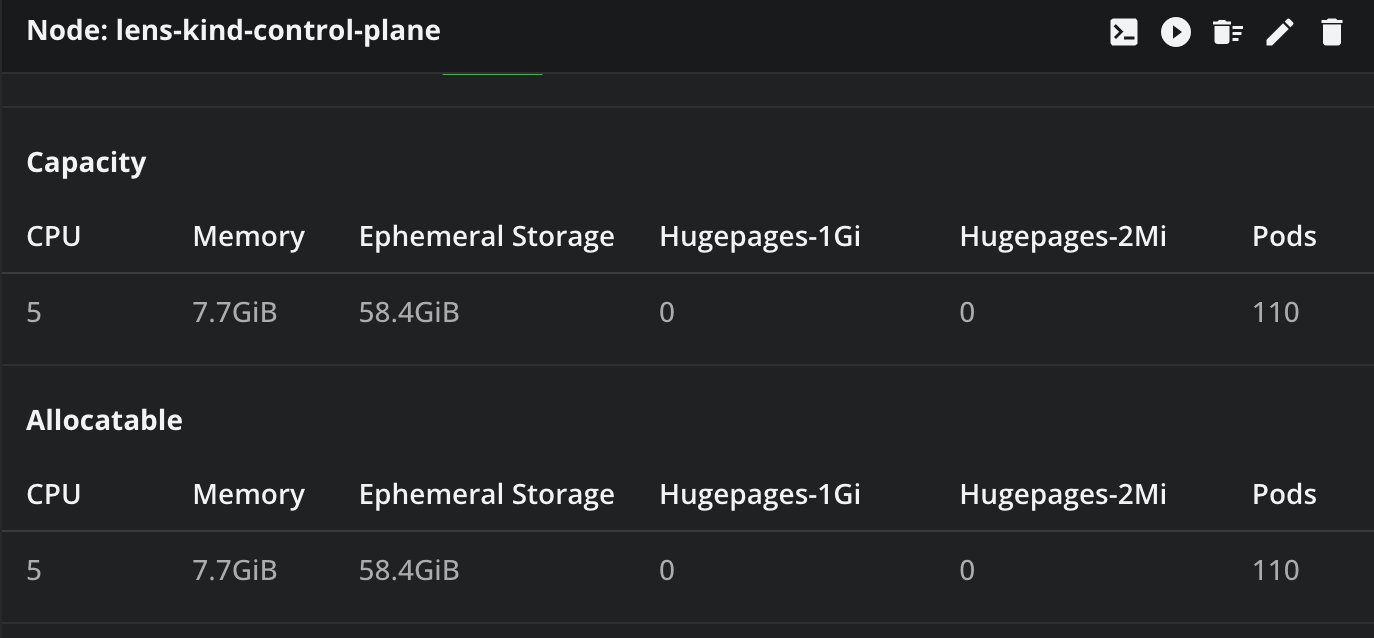This screenshot has width=1374, height=638.
Task: Click the CPU header under Allocatable
Action: pos(54,495)
